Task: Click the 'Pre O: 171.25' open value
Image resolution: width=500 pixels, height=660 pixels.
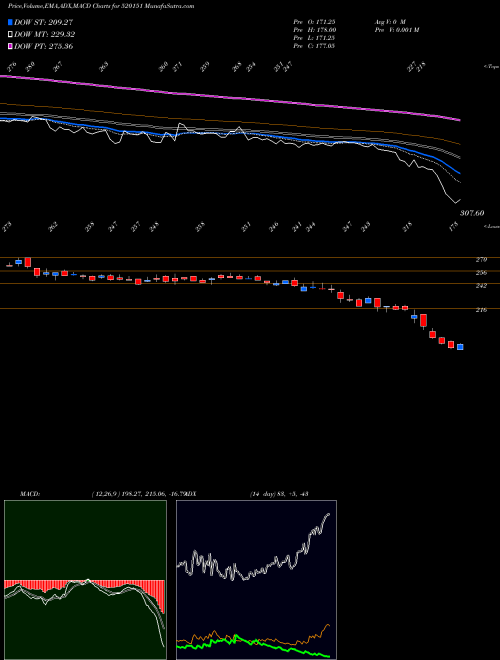Action: coord(314,21)
